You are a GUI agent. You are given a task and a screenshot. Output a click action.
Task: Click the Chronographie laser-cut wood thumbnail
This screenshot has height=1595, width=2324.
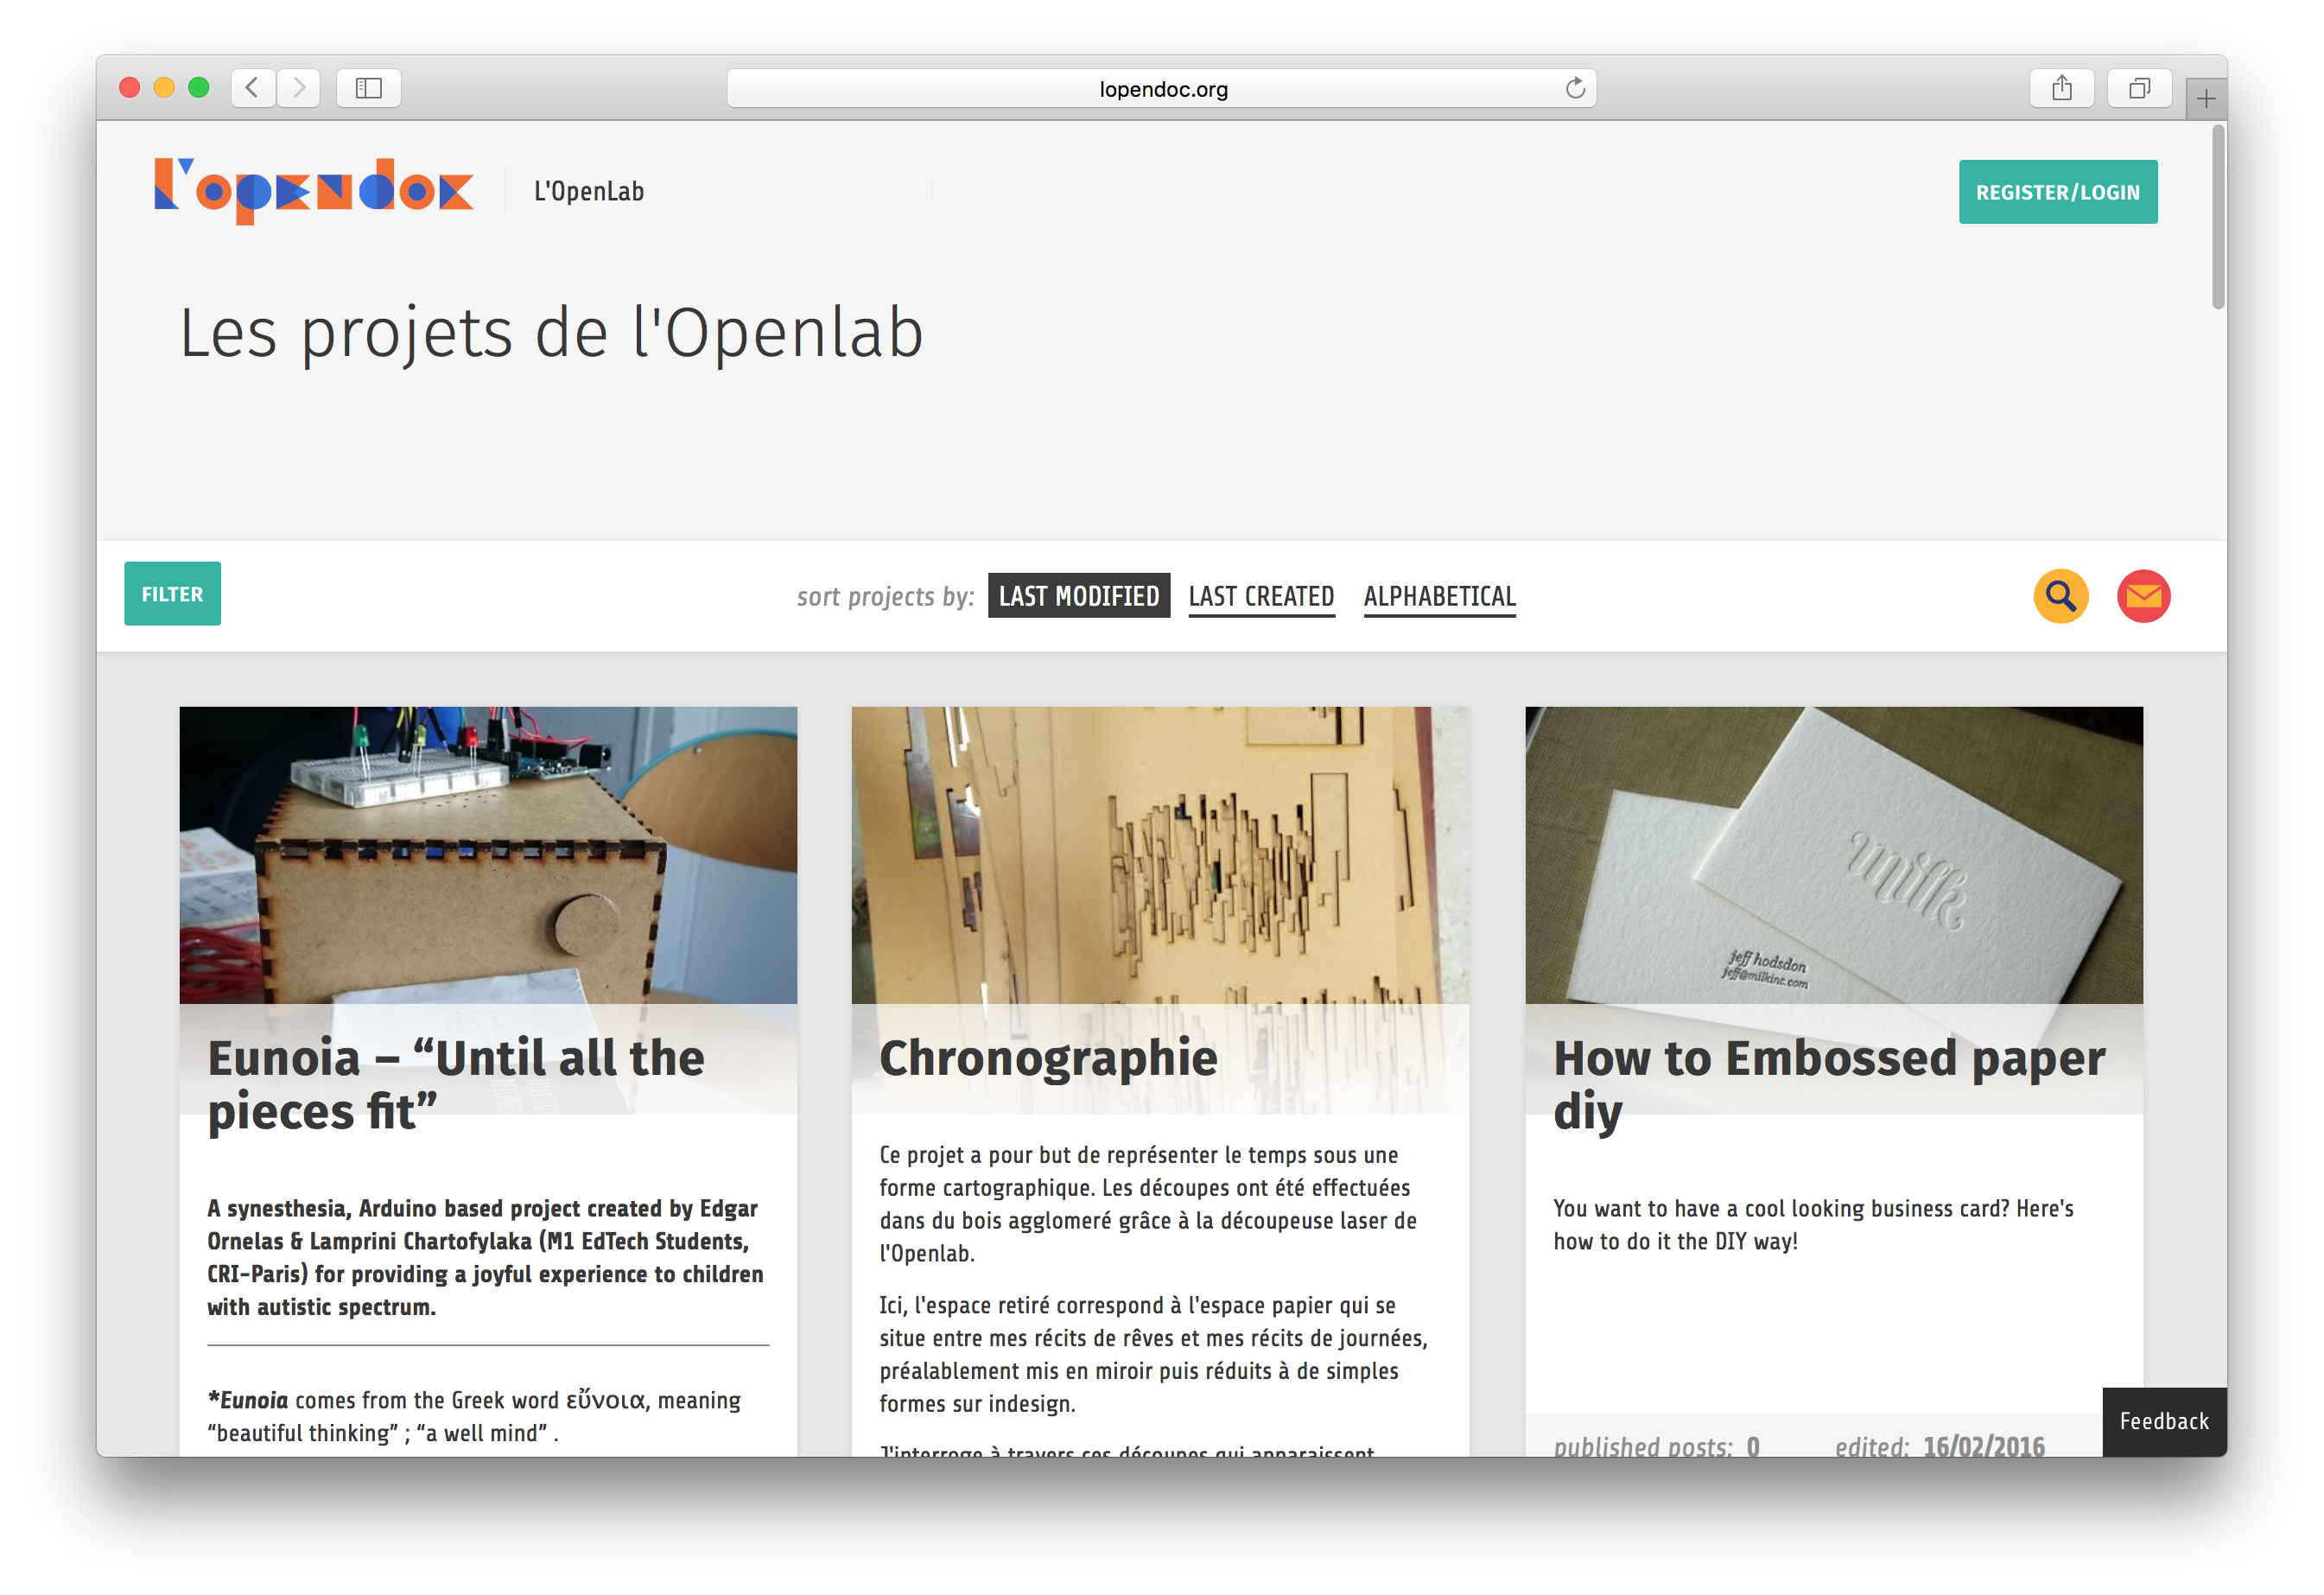point(1160,855)
